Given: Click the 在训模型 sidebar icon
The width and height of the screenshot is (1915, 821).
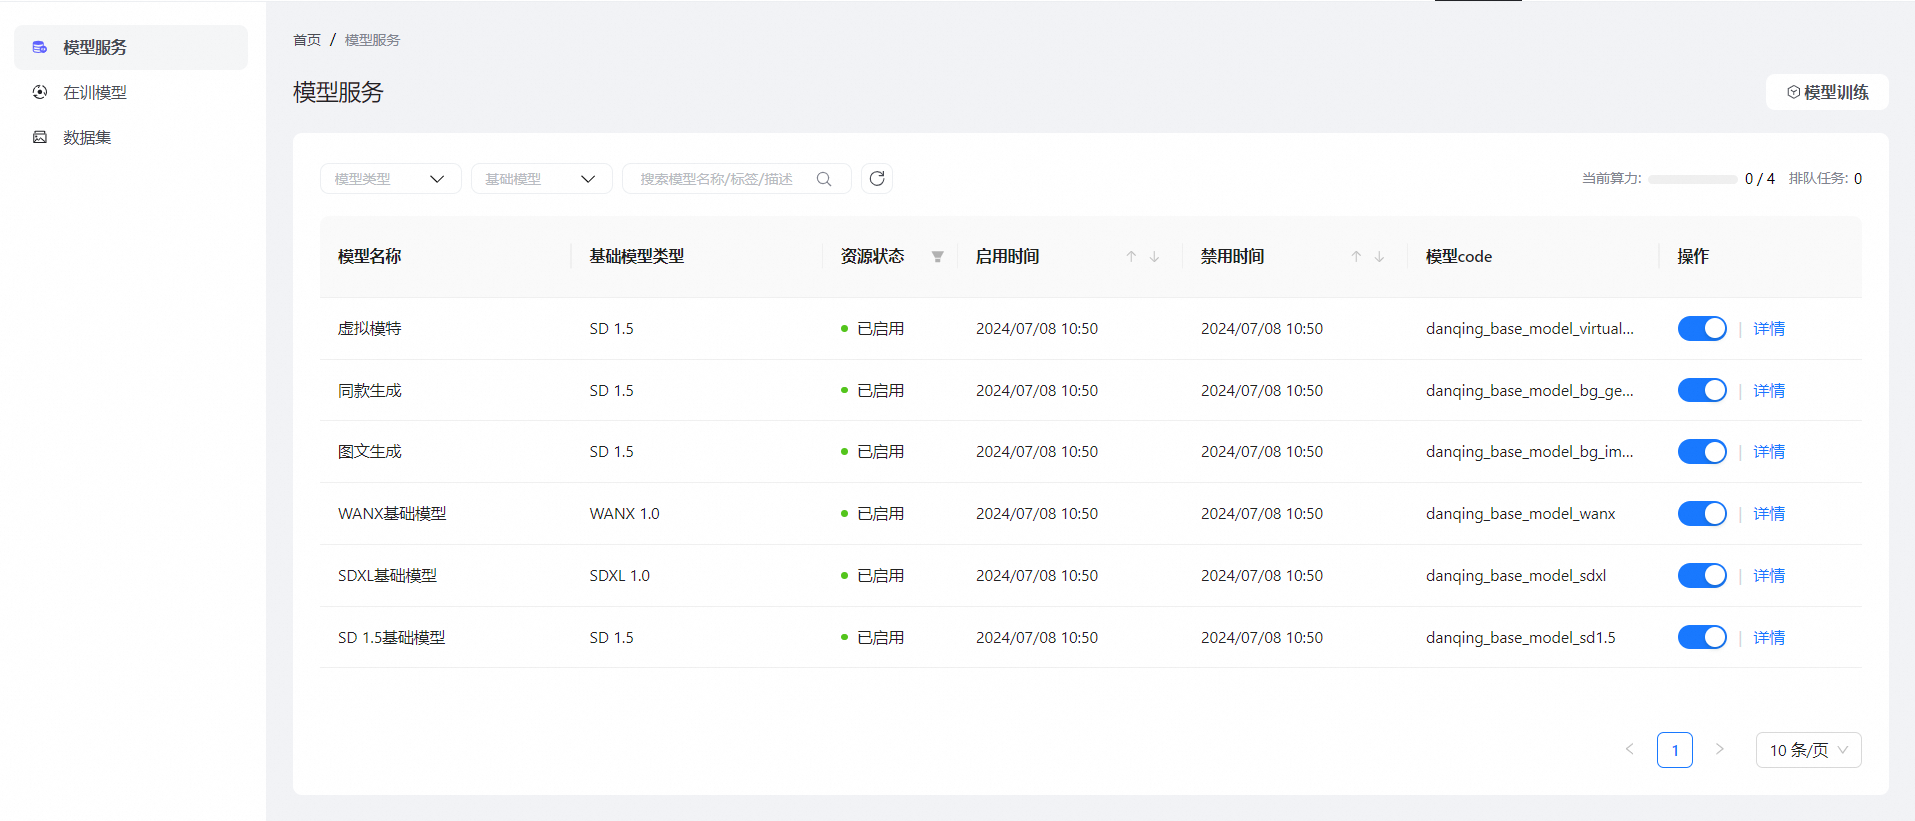Looking at the screenshot, I should point(40,92).
